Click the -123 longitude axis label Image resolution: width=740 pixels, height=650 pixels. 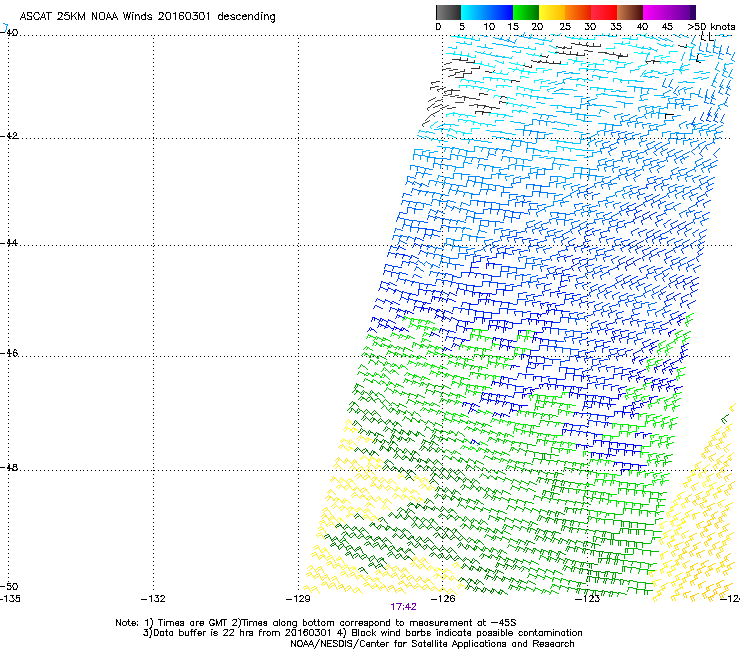pos(588,599)
